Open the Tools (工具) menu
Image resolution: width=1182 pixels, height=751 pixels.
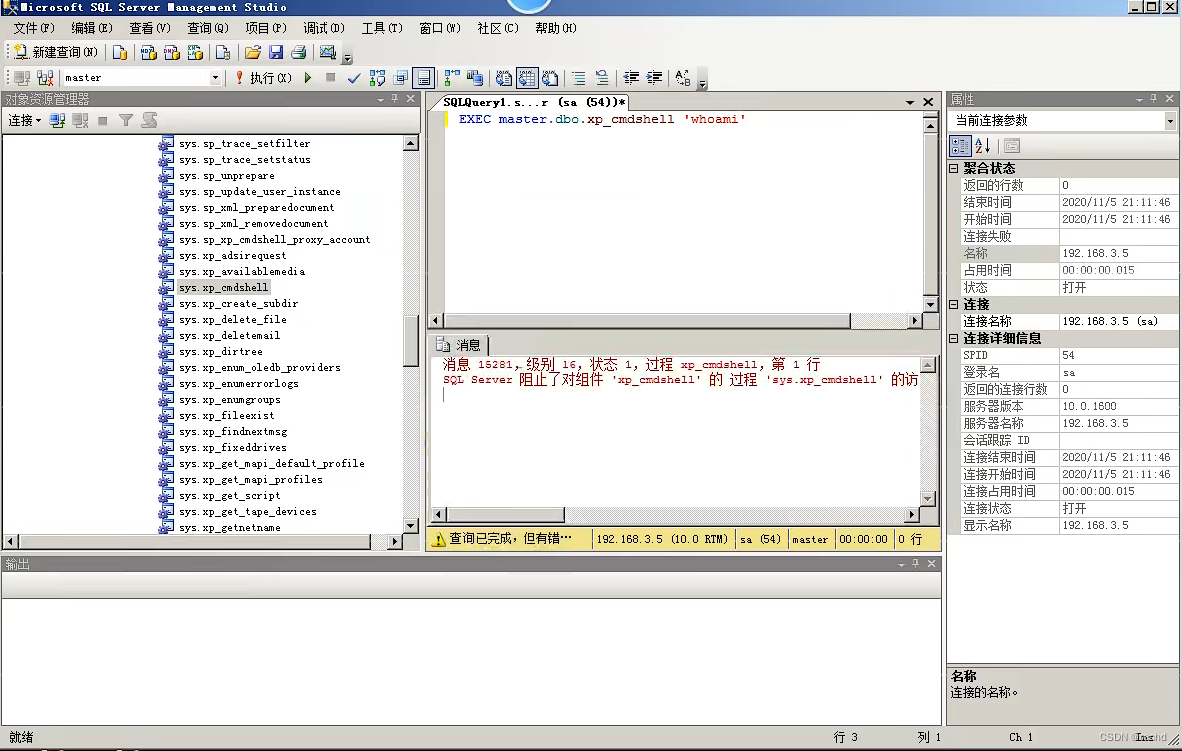pyautogui.click(x=382, y=28)
